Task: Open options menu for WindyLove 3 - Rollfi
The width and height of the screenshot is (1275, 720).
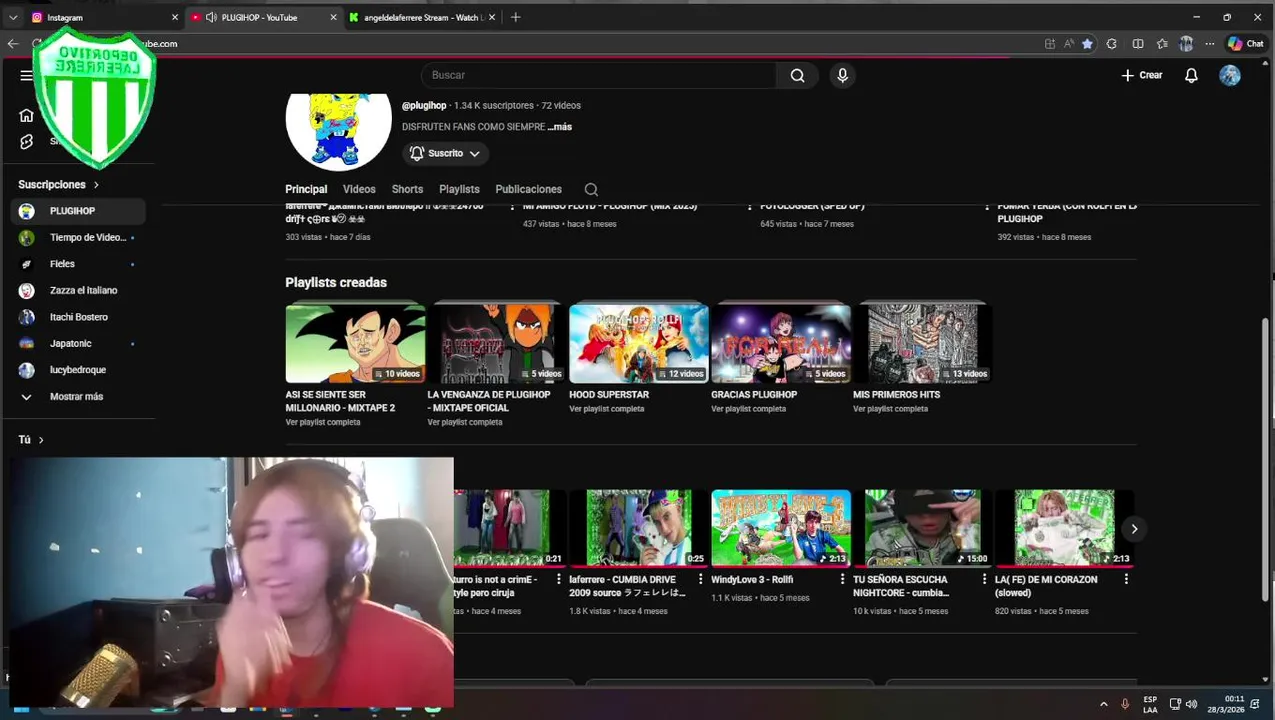Action: pos(842,579)
